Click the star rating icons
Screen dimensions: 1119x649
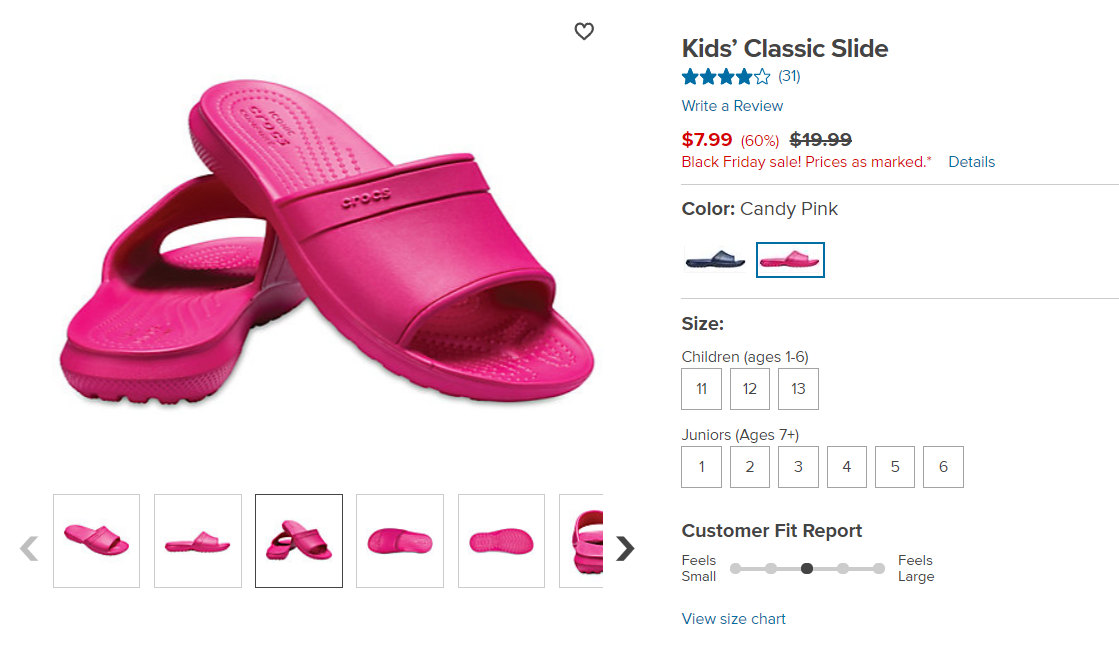click(x=726, y=76)
